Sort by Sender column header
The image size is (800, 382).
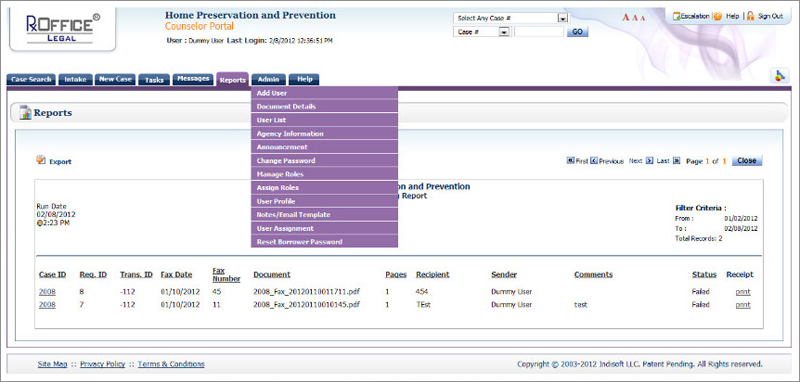pos(504,274)
